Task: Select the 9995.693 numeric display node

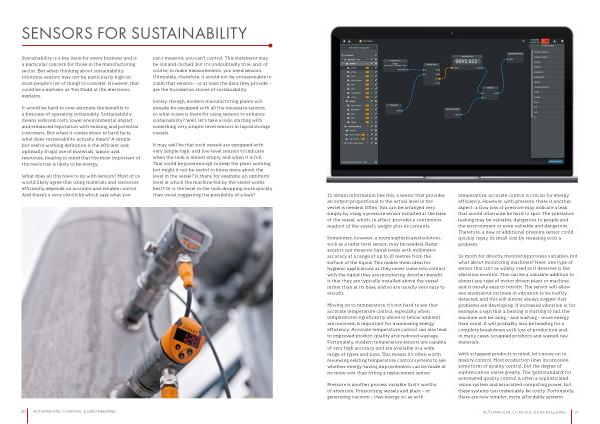Action: coord(467,60)
